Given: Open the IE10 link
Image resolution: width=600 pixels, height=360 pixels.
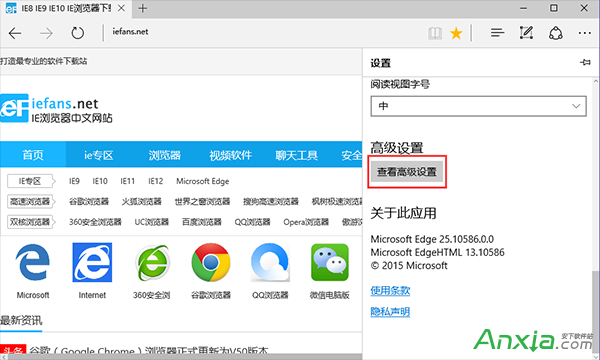Looking at the screenshot, I should pos(100,181).
